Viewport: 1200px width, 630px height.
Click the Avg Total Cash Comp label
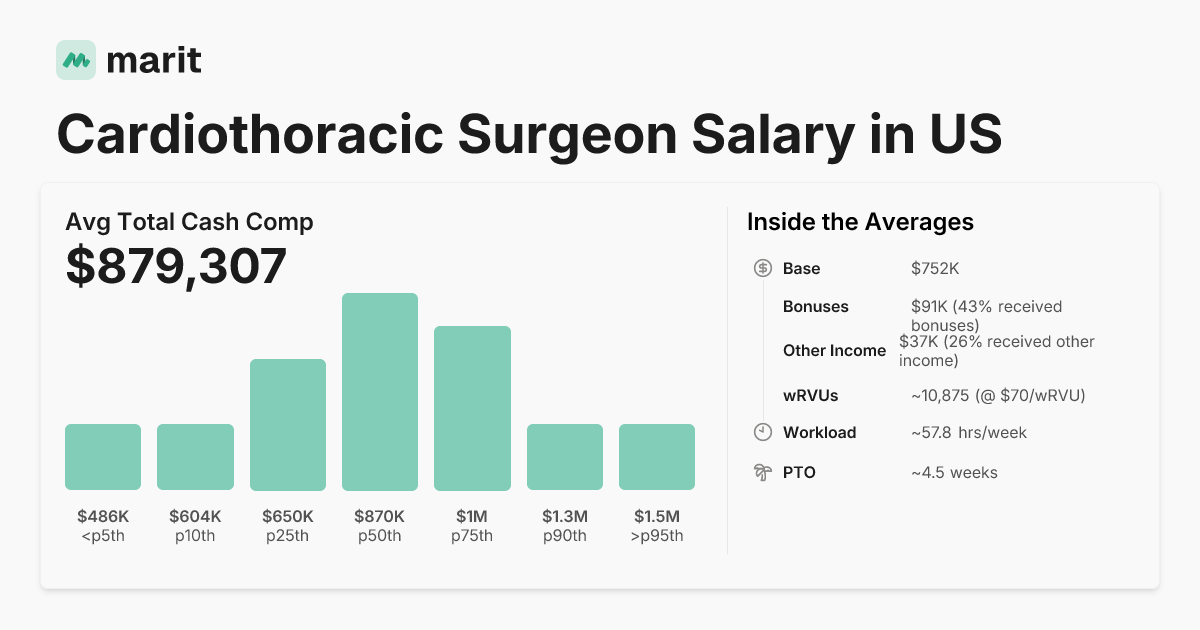(189, 222)
